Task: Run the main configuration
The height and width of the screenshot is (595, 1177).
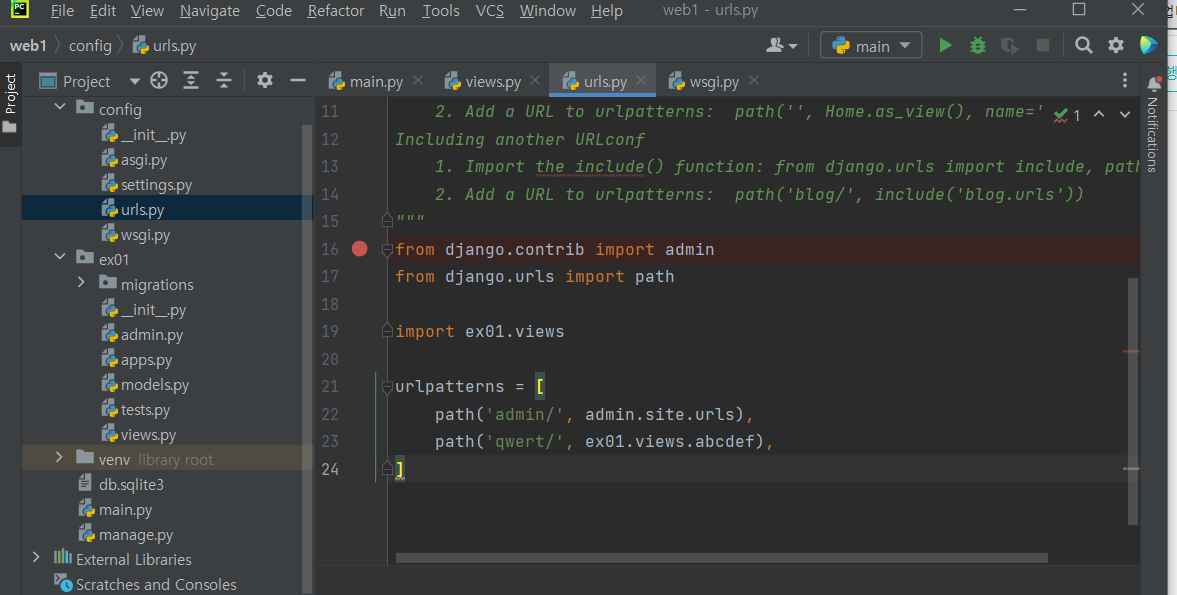Action: pyautogui.click(x=945, y=46)
